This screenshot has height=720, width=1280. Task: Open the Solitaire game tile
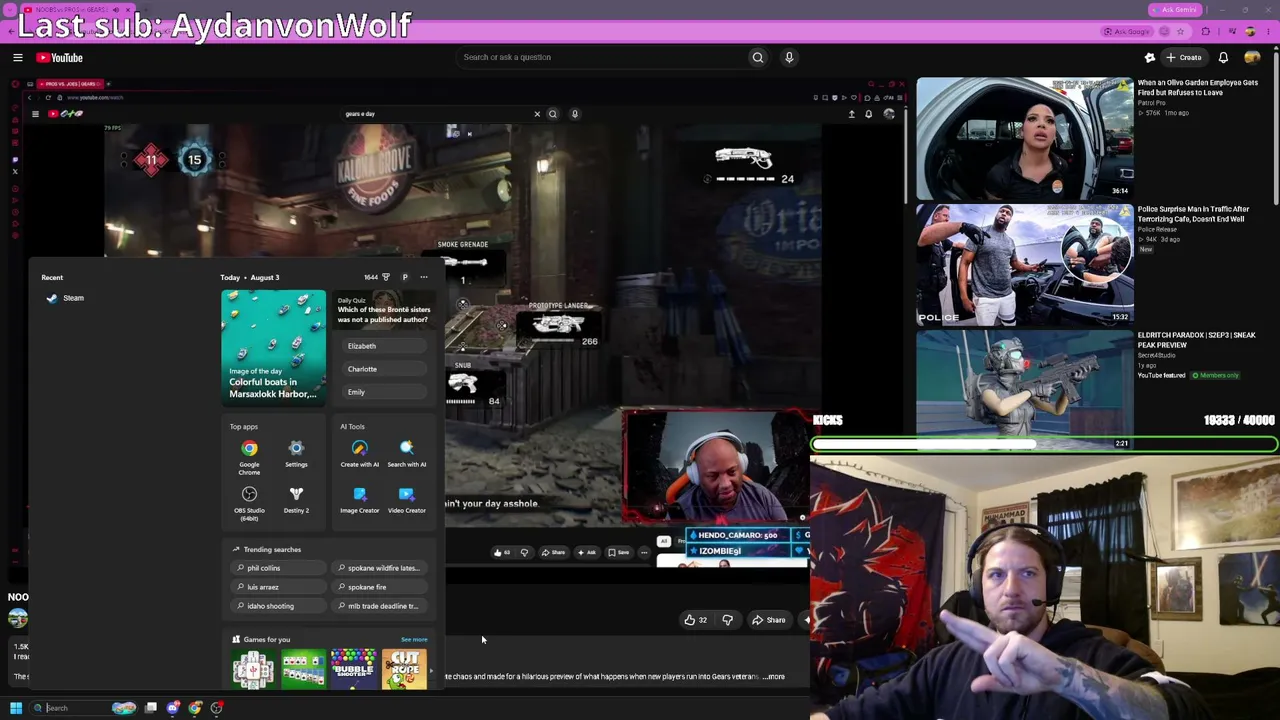tap(303, 669)
